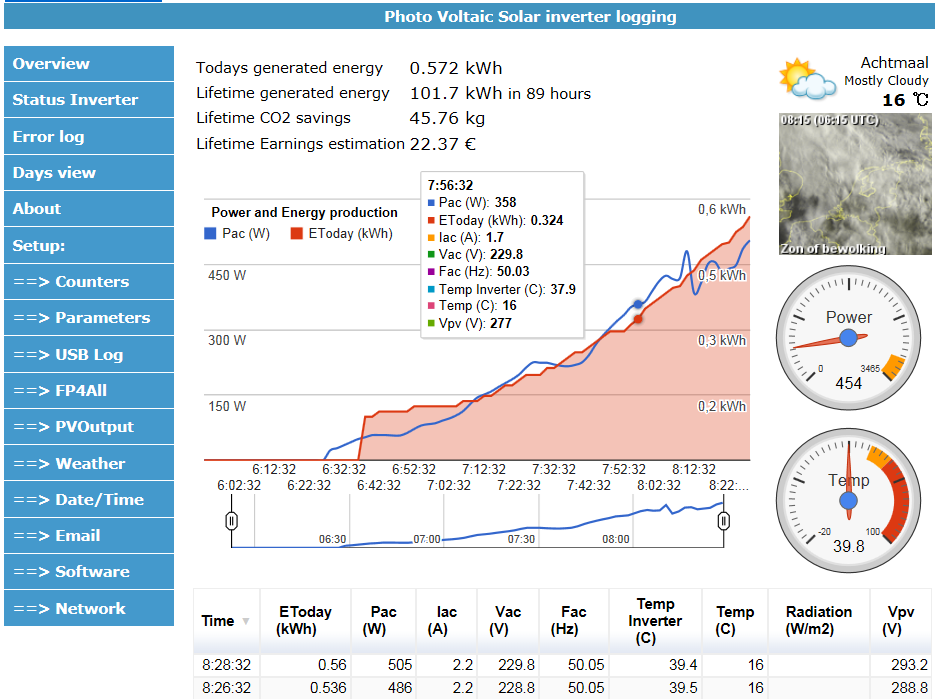This screenshot has height=699, width=949.
Task: Open PVOutput setup page
Action: [89, 427]
